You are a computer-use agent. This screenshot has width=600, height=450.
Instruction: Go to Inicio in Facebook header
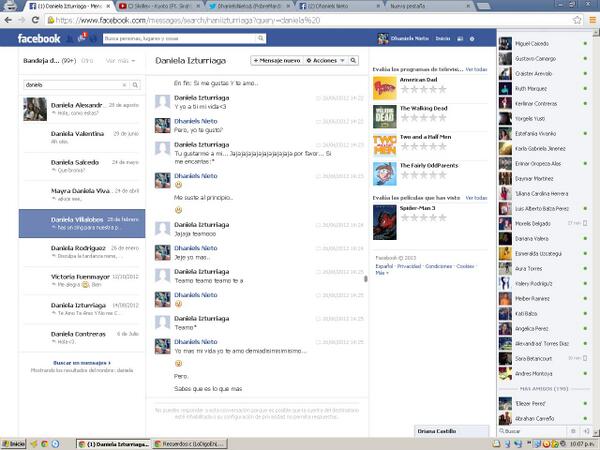pos(443,39)
